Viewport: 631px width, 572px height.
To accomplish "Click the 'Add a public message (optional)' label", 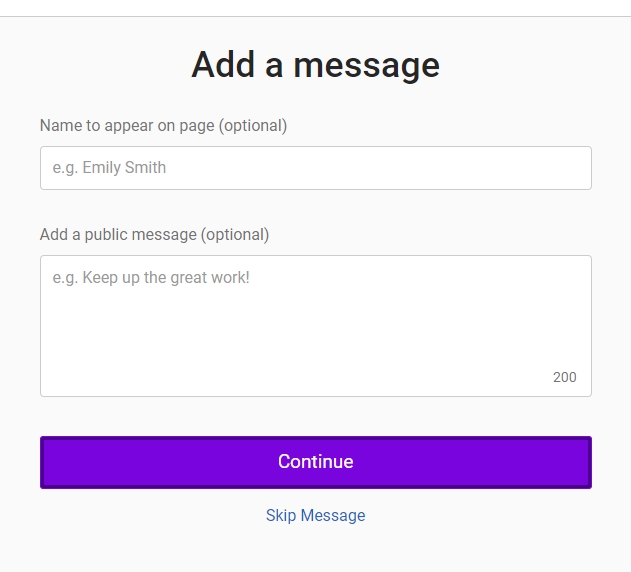I will point(154,234).
